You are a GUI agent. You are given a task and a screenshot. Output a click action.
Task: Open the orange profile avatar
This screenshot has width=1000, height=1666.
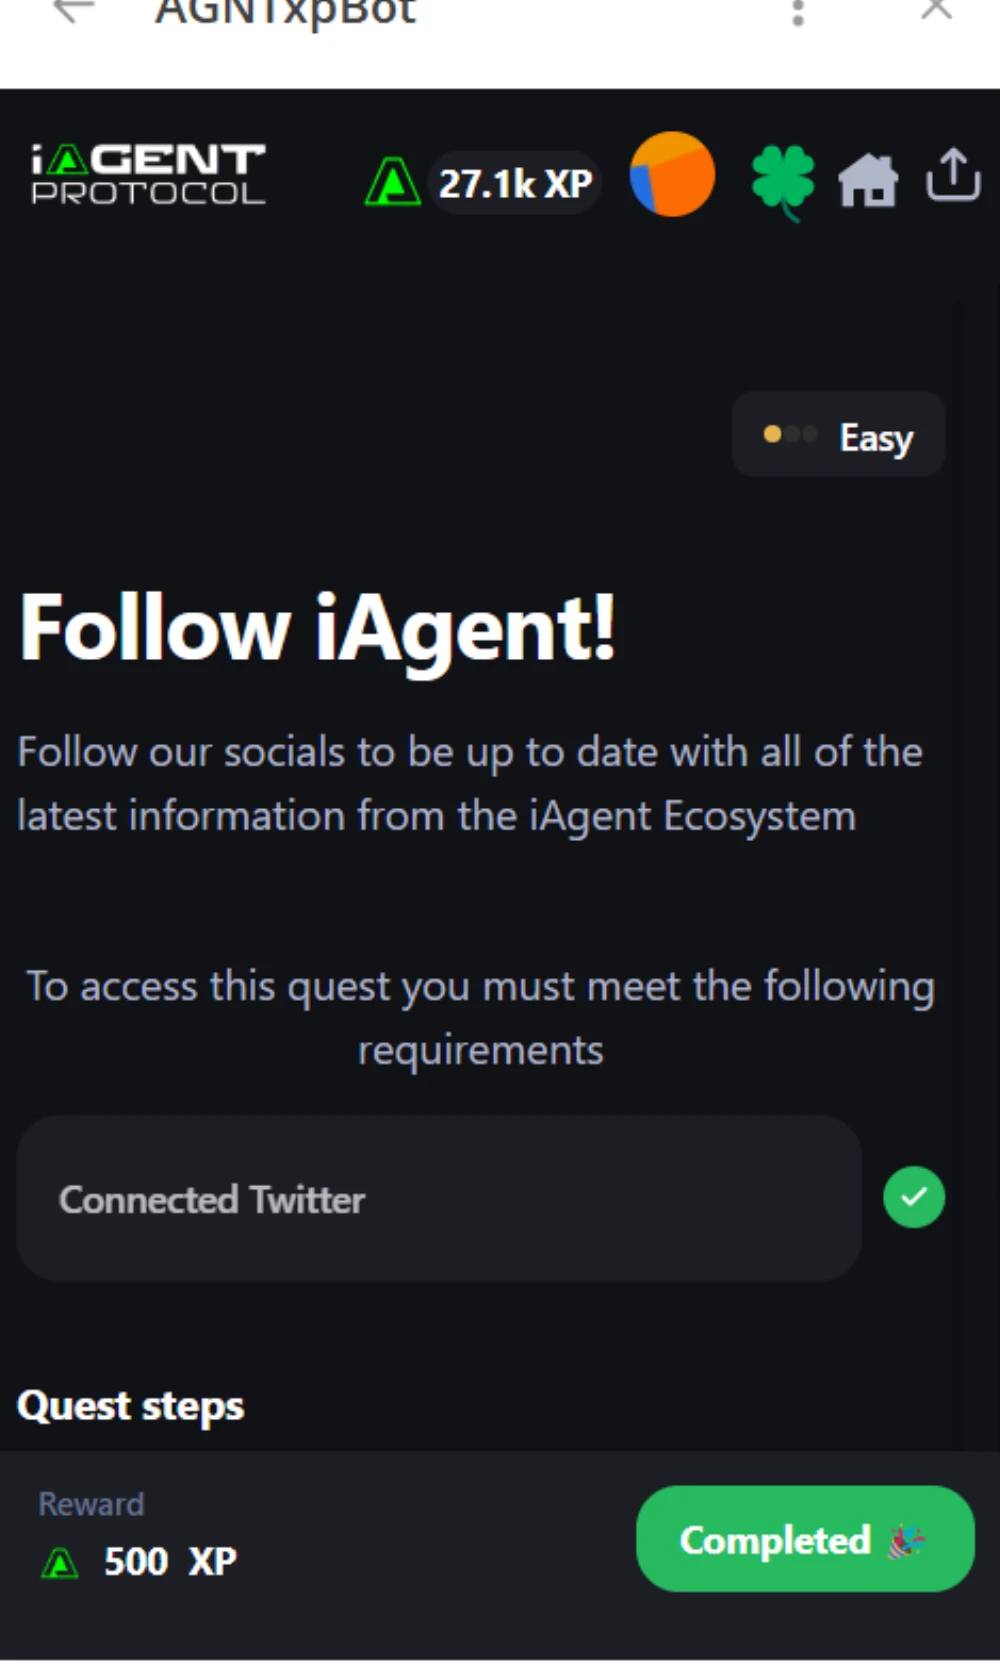tap(672, 174)
